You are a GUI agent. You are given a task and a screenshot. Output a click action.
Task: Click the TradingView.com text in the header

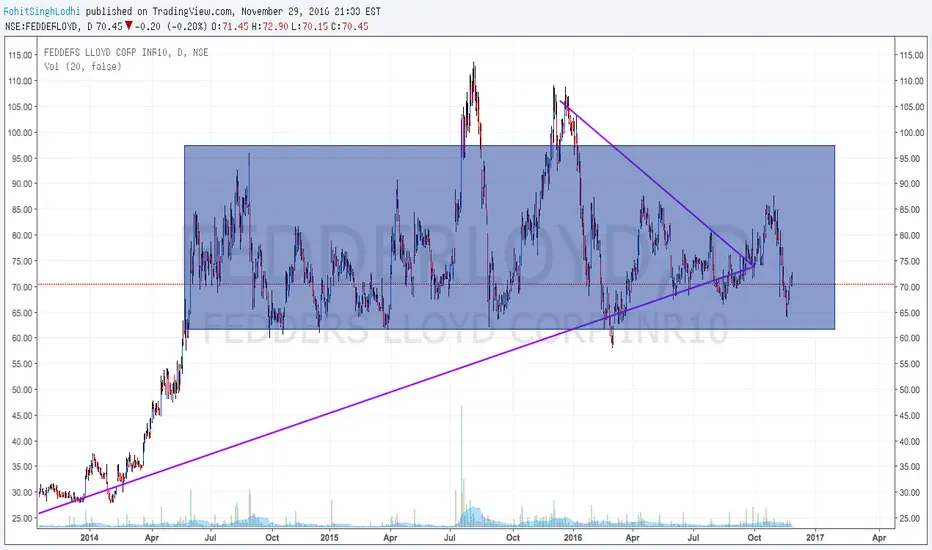click(192, 11)
